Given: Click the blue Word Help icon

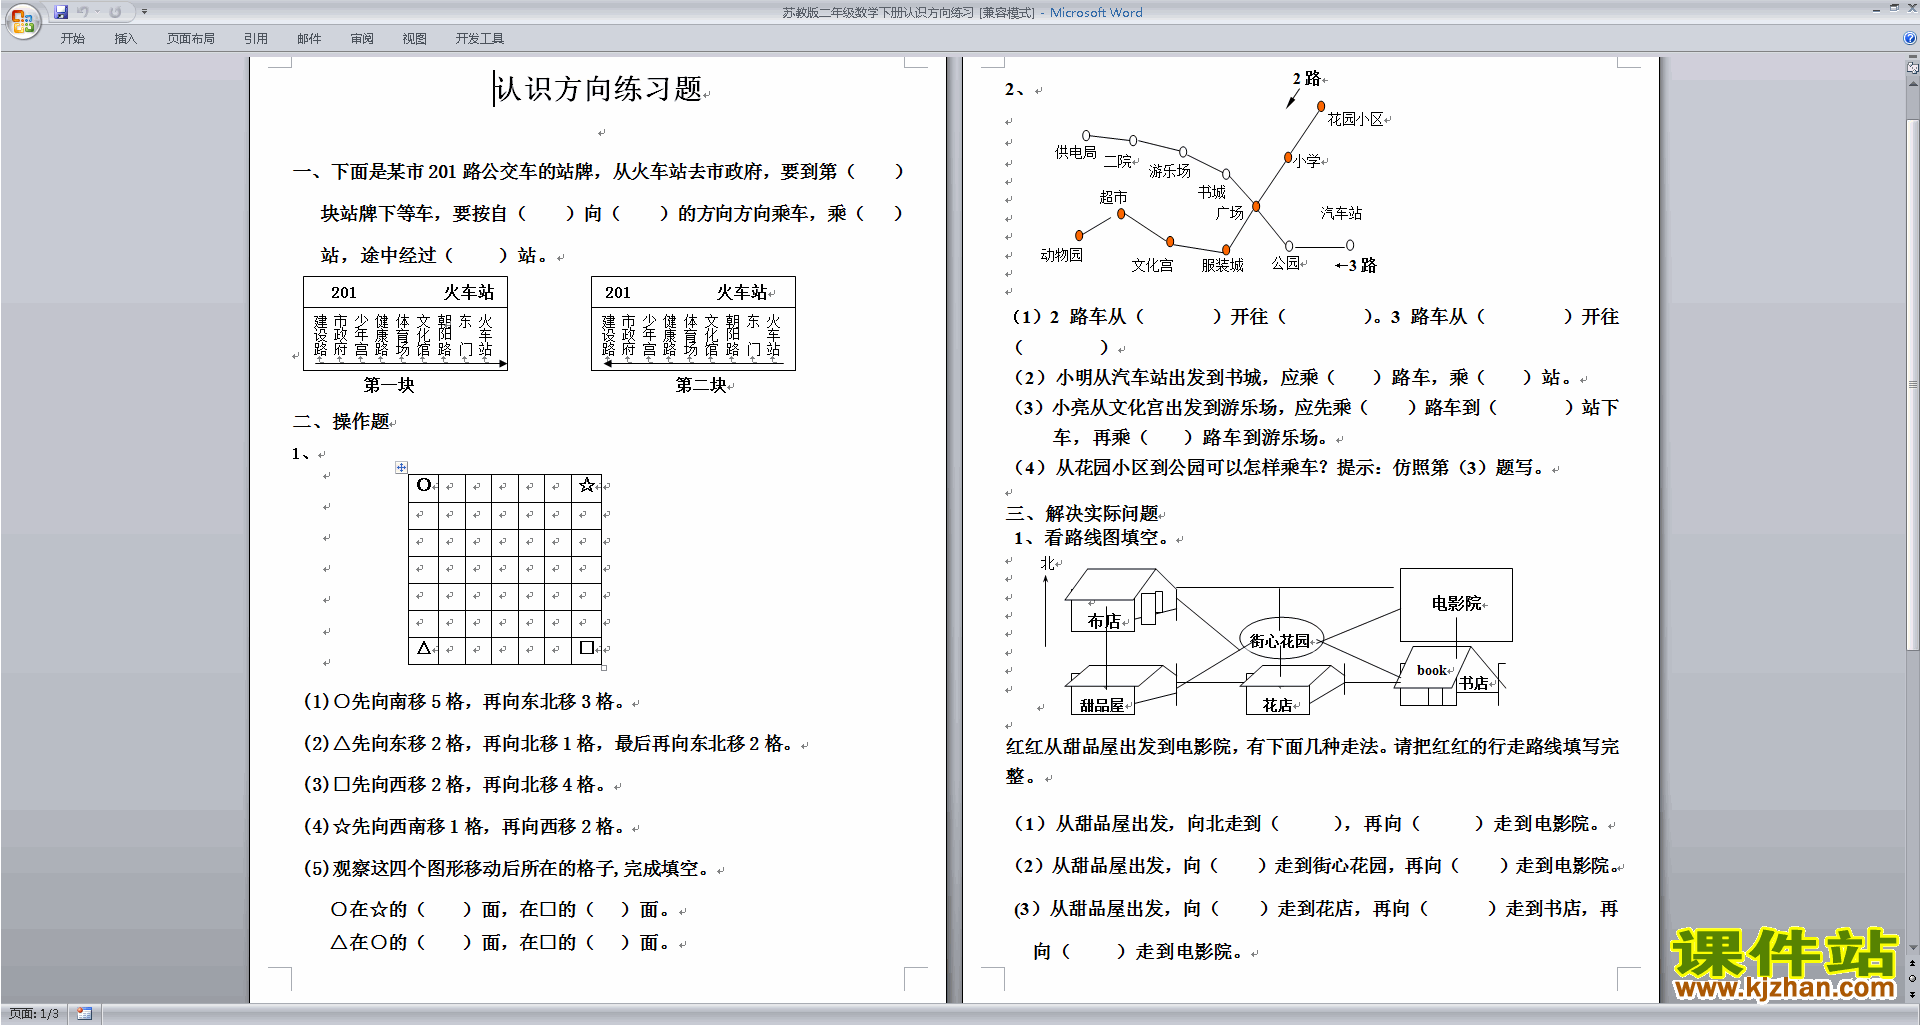Looking at the screenshot, I should (1910, 38).
